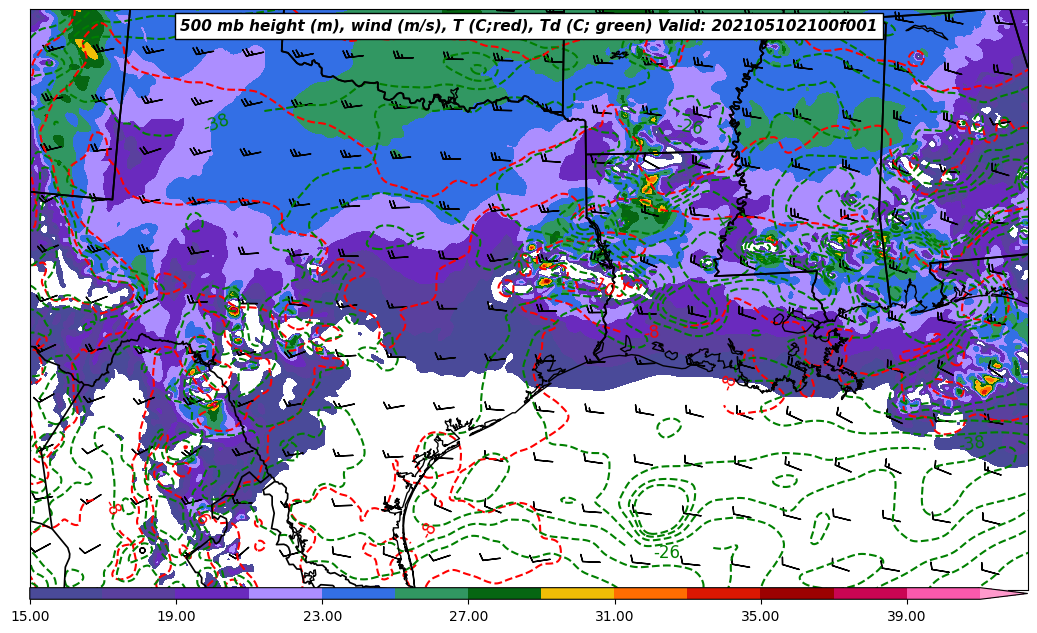Click green -38 label in the Texas Panhandle
This screenshot has height=633, width=1037.
click(216, 122)
